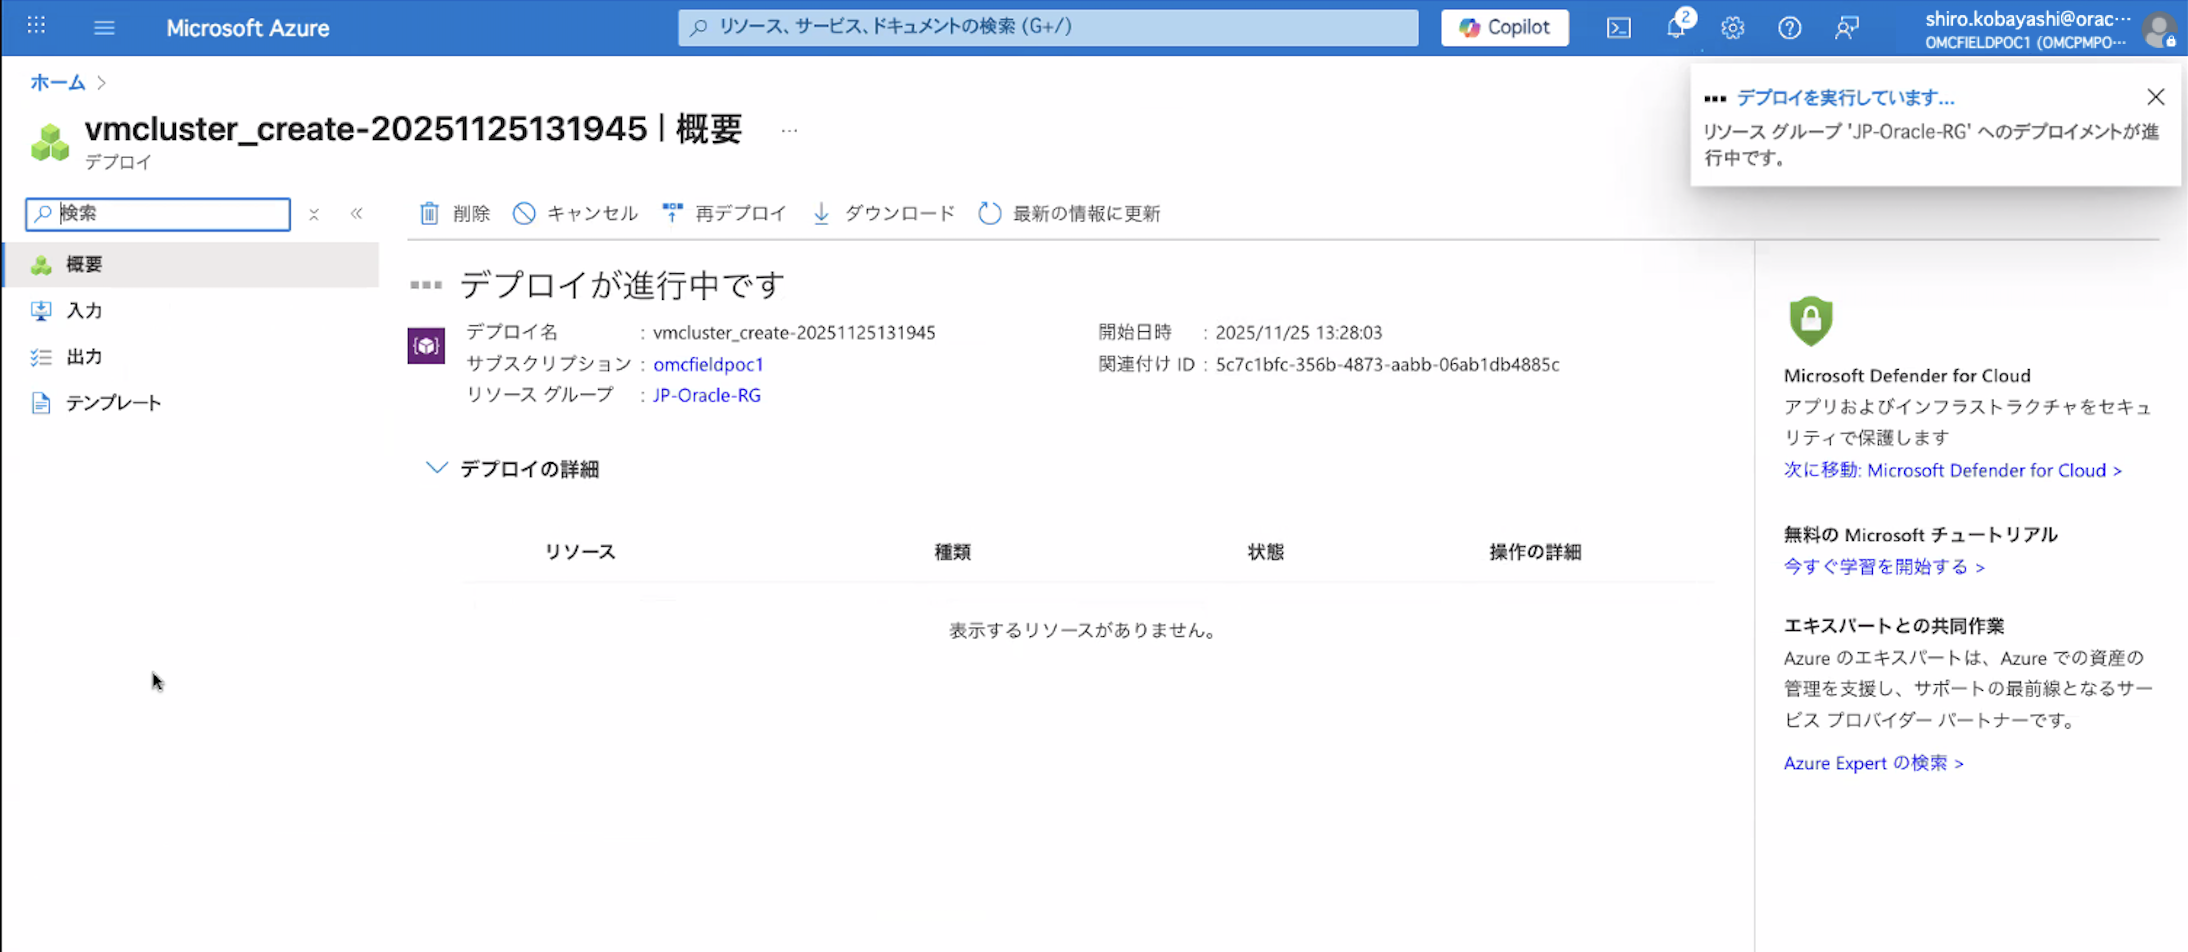This screenshot has width=2188, height=952.
Task: Launch Copilot from the top bar
Action: tap(1504, 27)
